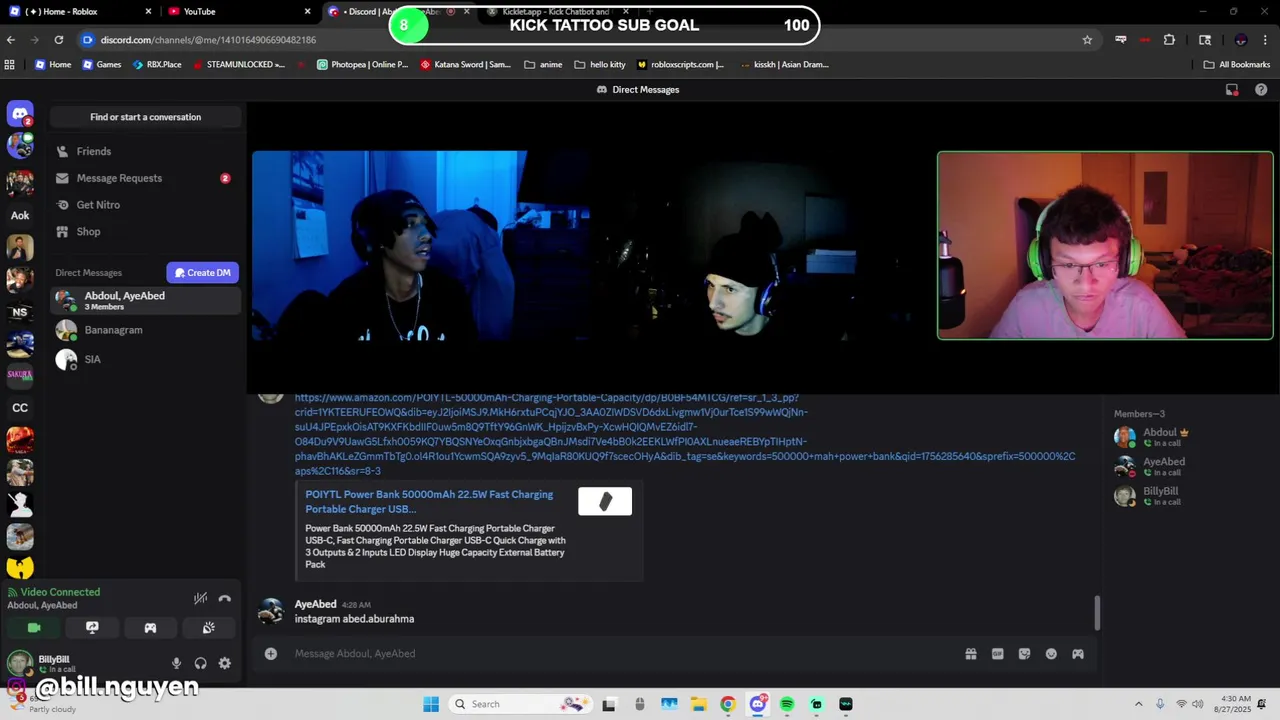1280x720 pixels.
Task: Open SIA direct message
Action: [145, 359]
